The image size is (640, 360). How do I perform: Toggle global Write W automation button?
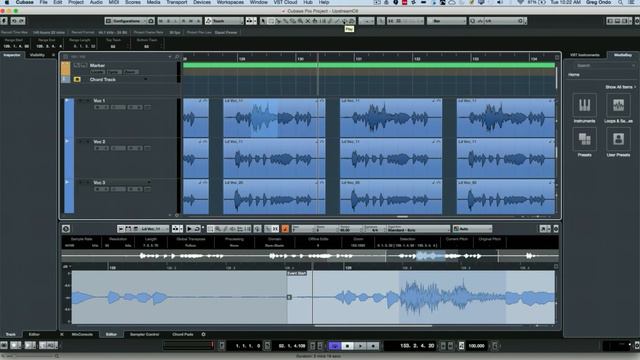click(191, 21)
